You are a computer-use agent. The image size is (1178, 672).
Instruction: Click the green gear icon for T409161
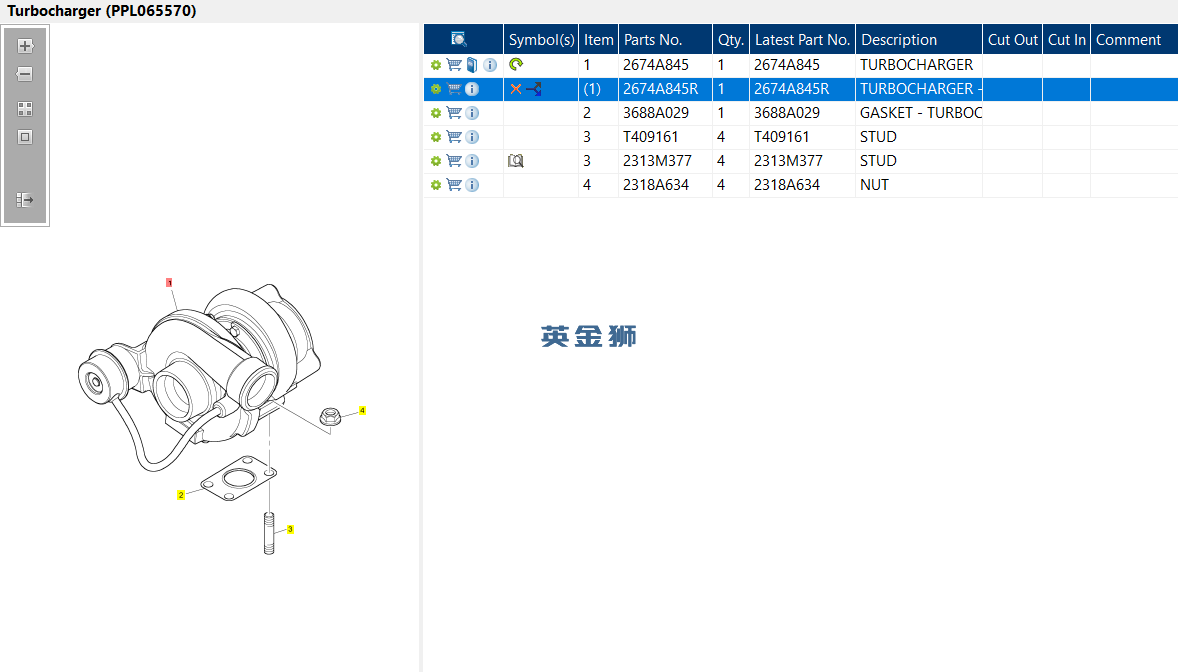tap(436, 138)
